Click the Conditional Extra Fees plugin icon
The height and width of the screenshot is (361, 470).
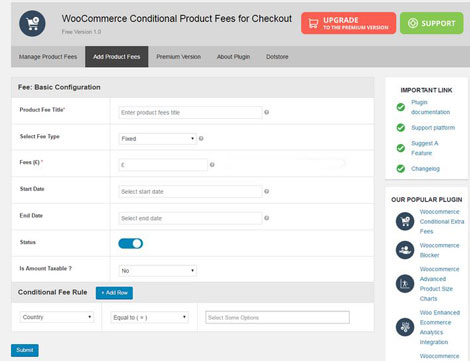405,221
